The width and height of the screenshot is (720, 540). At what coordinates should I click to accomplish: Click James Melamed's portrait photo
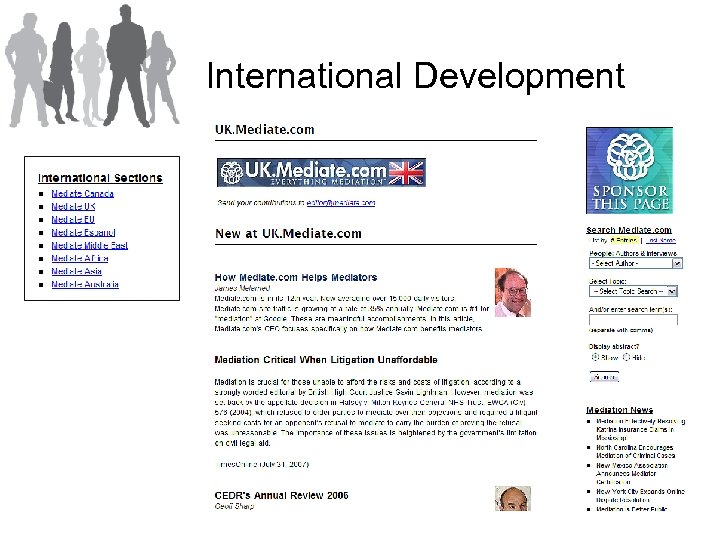pyautogui.click(x=512, y=292)
